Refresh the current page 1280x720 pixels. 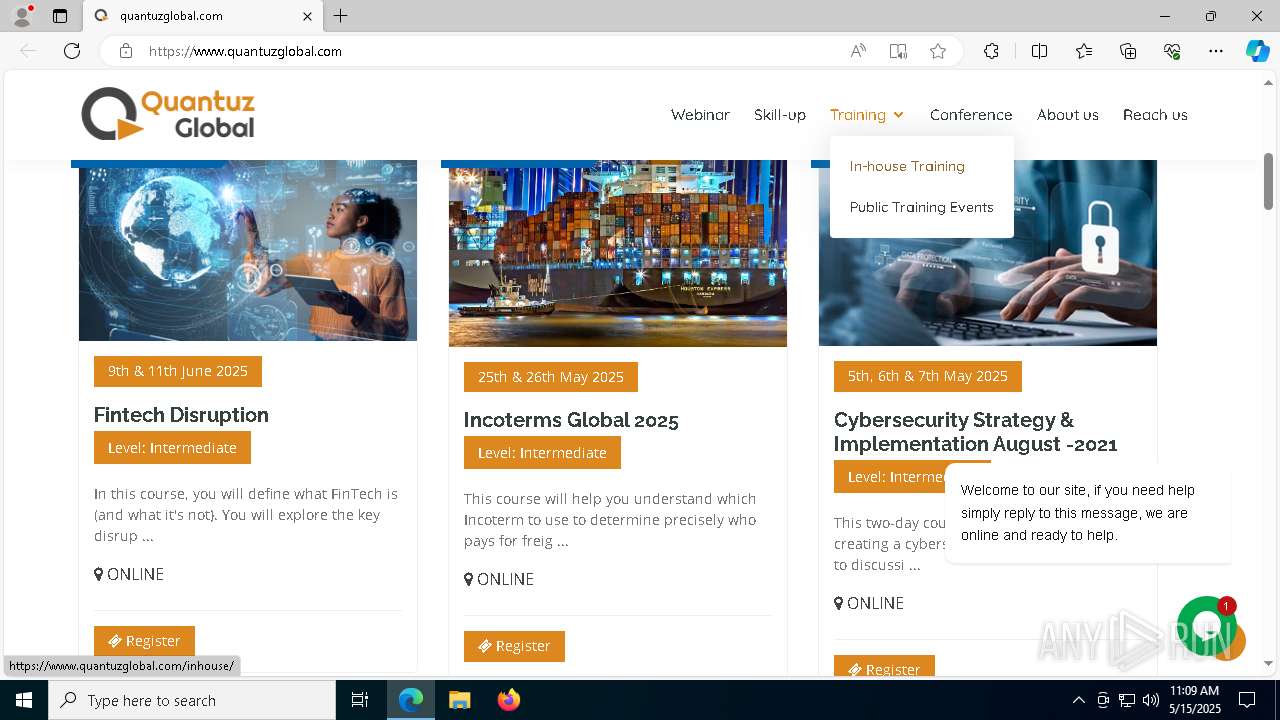(x=72, y=51)
